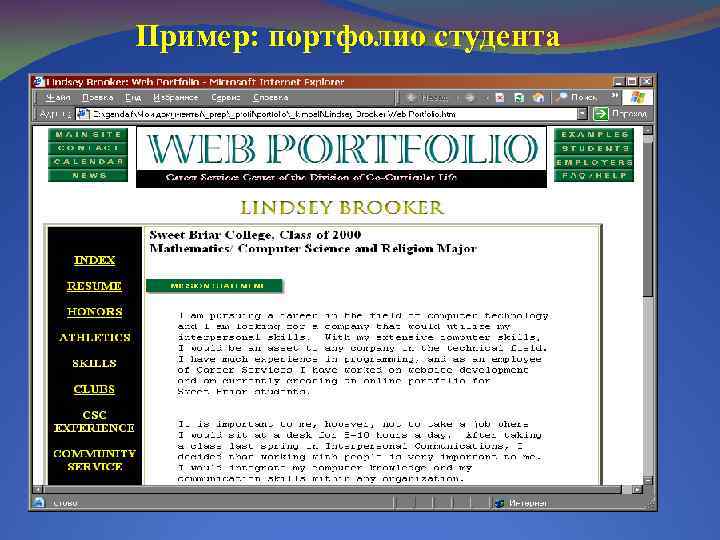The height and width of the screenshot is (540, 720).
Task: Click the page icon in address bar
Action: pyautogui.click(x=82, y=114)
